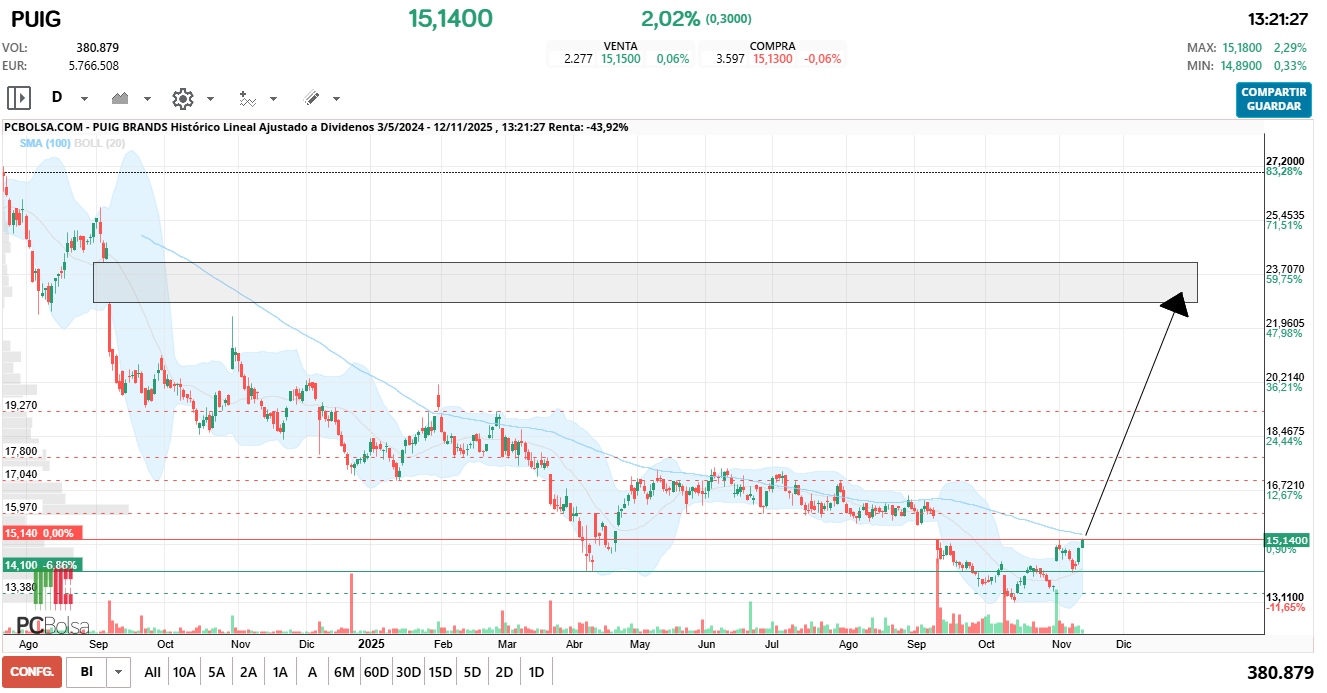Toggle the left sidebar panel icon
Viewport: 1327px width, 693px height.
coord(19,98)
